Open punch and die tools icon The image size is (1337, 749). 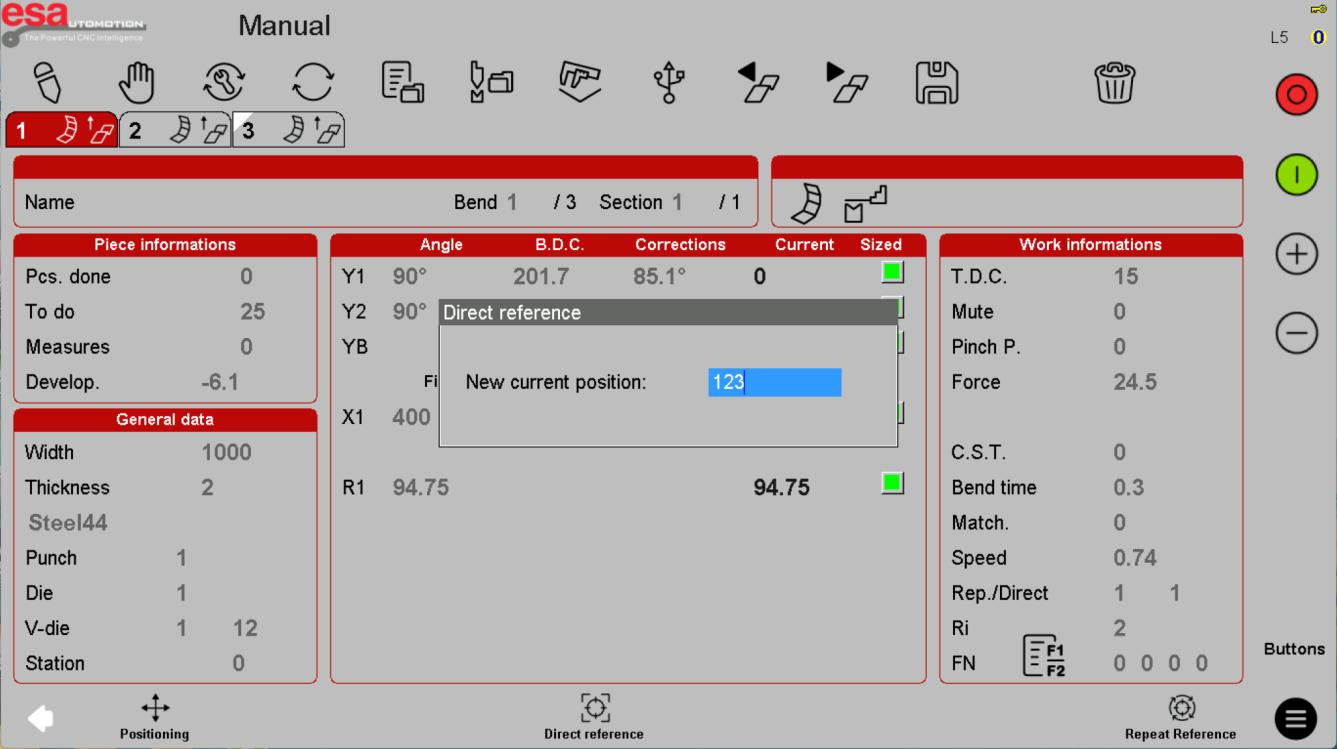pos(491,83)
